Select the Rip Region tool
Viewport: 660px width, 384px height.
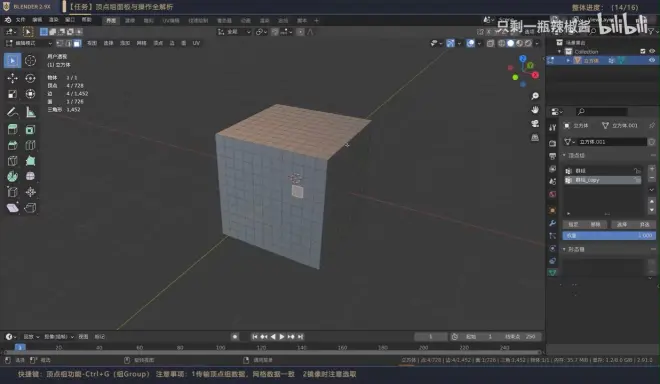coord(30,208)
